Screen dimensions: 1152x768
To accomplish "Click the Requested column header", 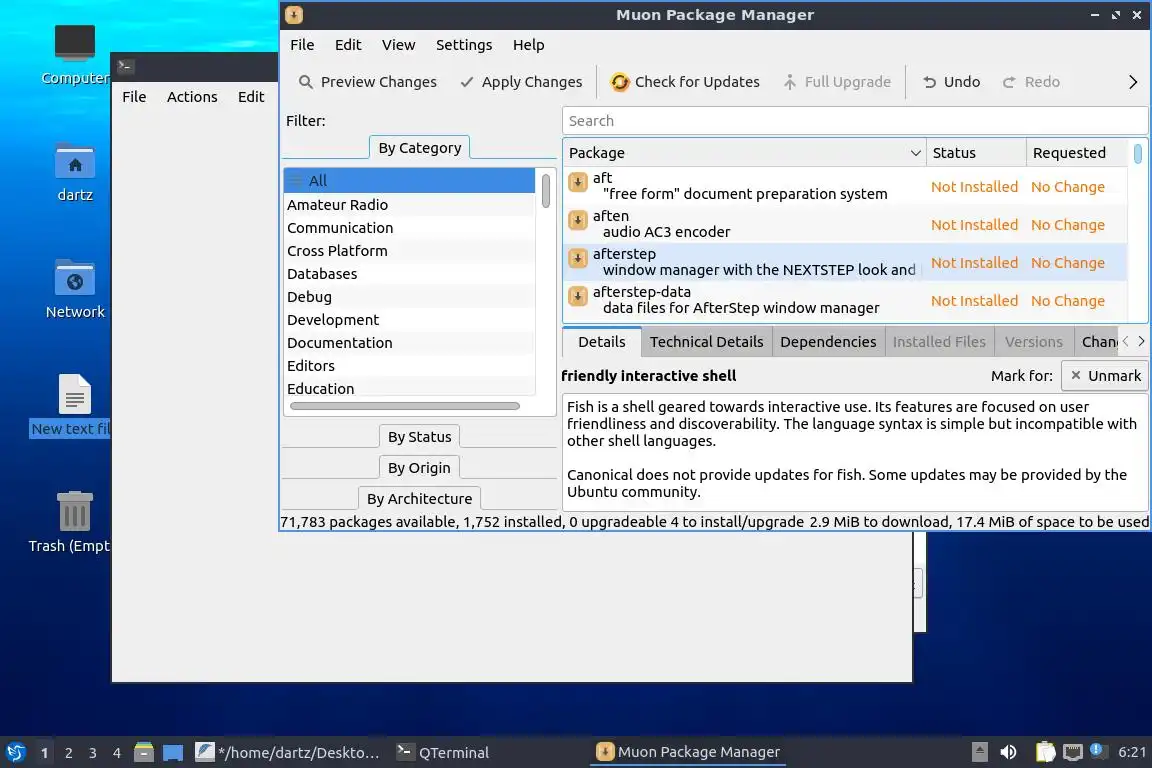I will 1076,153.
